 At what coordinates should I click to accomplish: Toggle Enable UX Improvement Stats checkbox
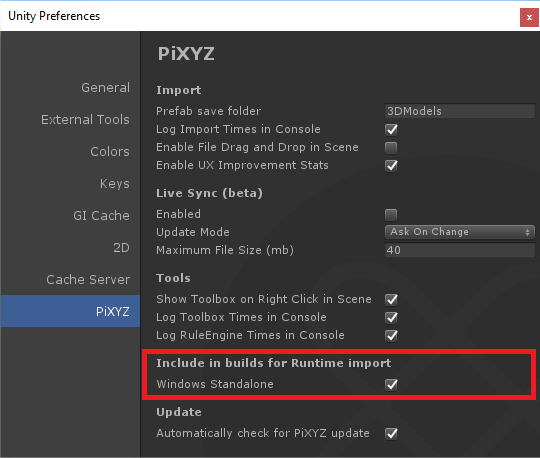(391, 166)
